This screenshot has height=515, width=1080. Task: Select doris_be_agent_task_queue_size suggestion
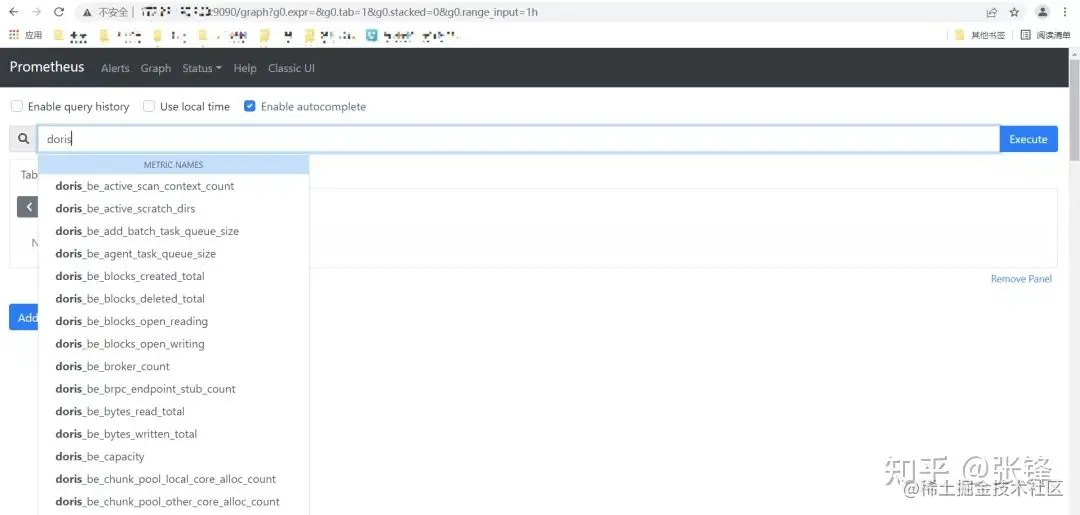pyautogui.click(x=174, y=253)
